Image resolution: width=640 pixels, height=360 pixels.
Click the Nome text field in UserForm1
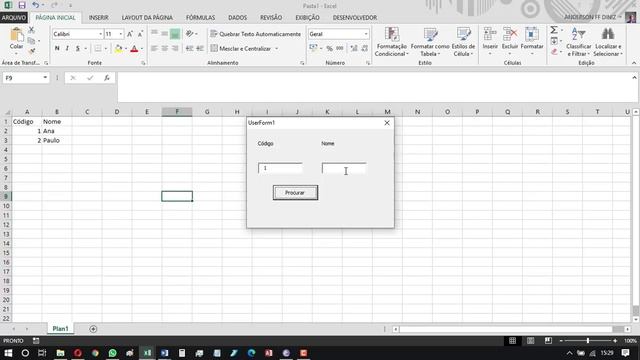coord(344,168)
